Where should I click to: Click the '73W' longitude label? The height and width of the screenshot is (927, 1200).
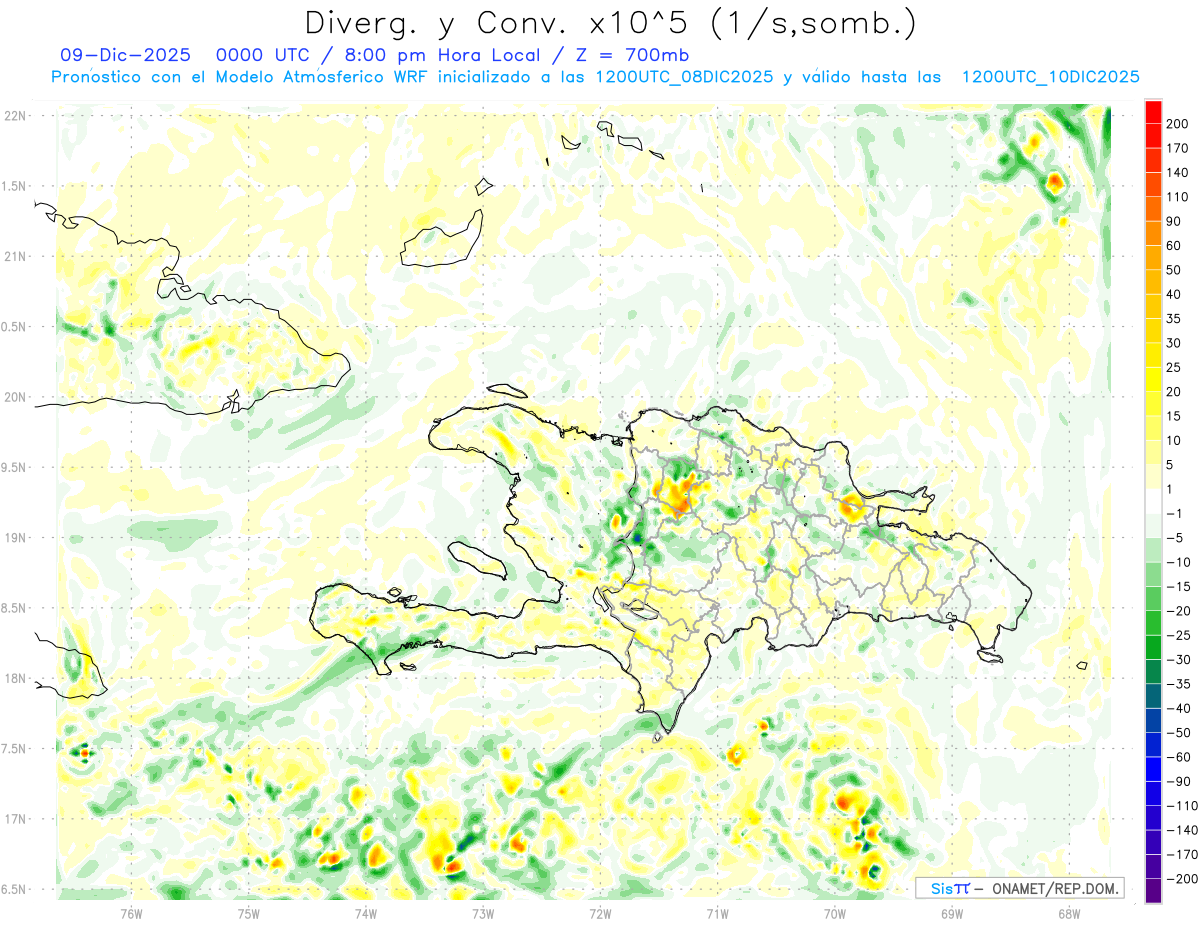483,913
